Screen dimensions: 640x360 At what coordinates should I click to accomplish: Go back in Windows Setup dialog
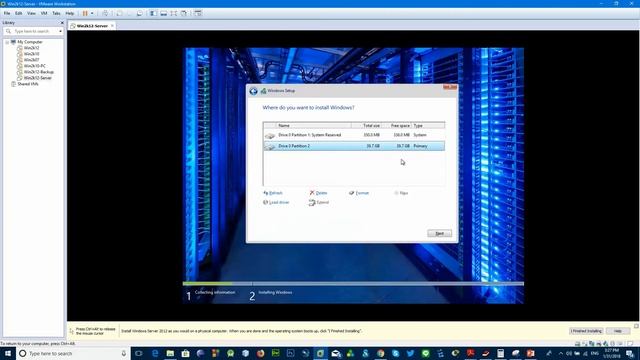253,91
